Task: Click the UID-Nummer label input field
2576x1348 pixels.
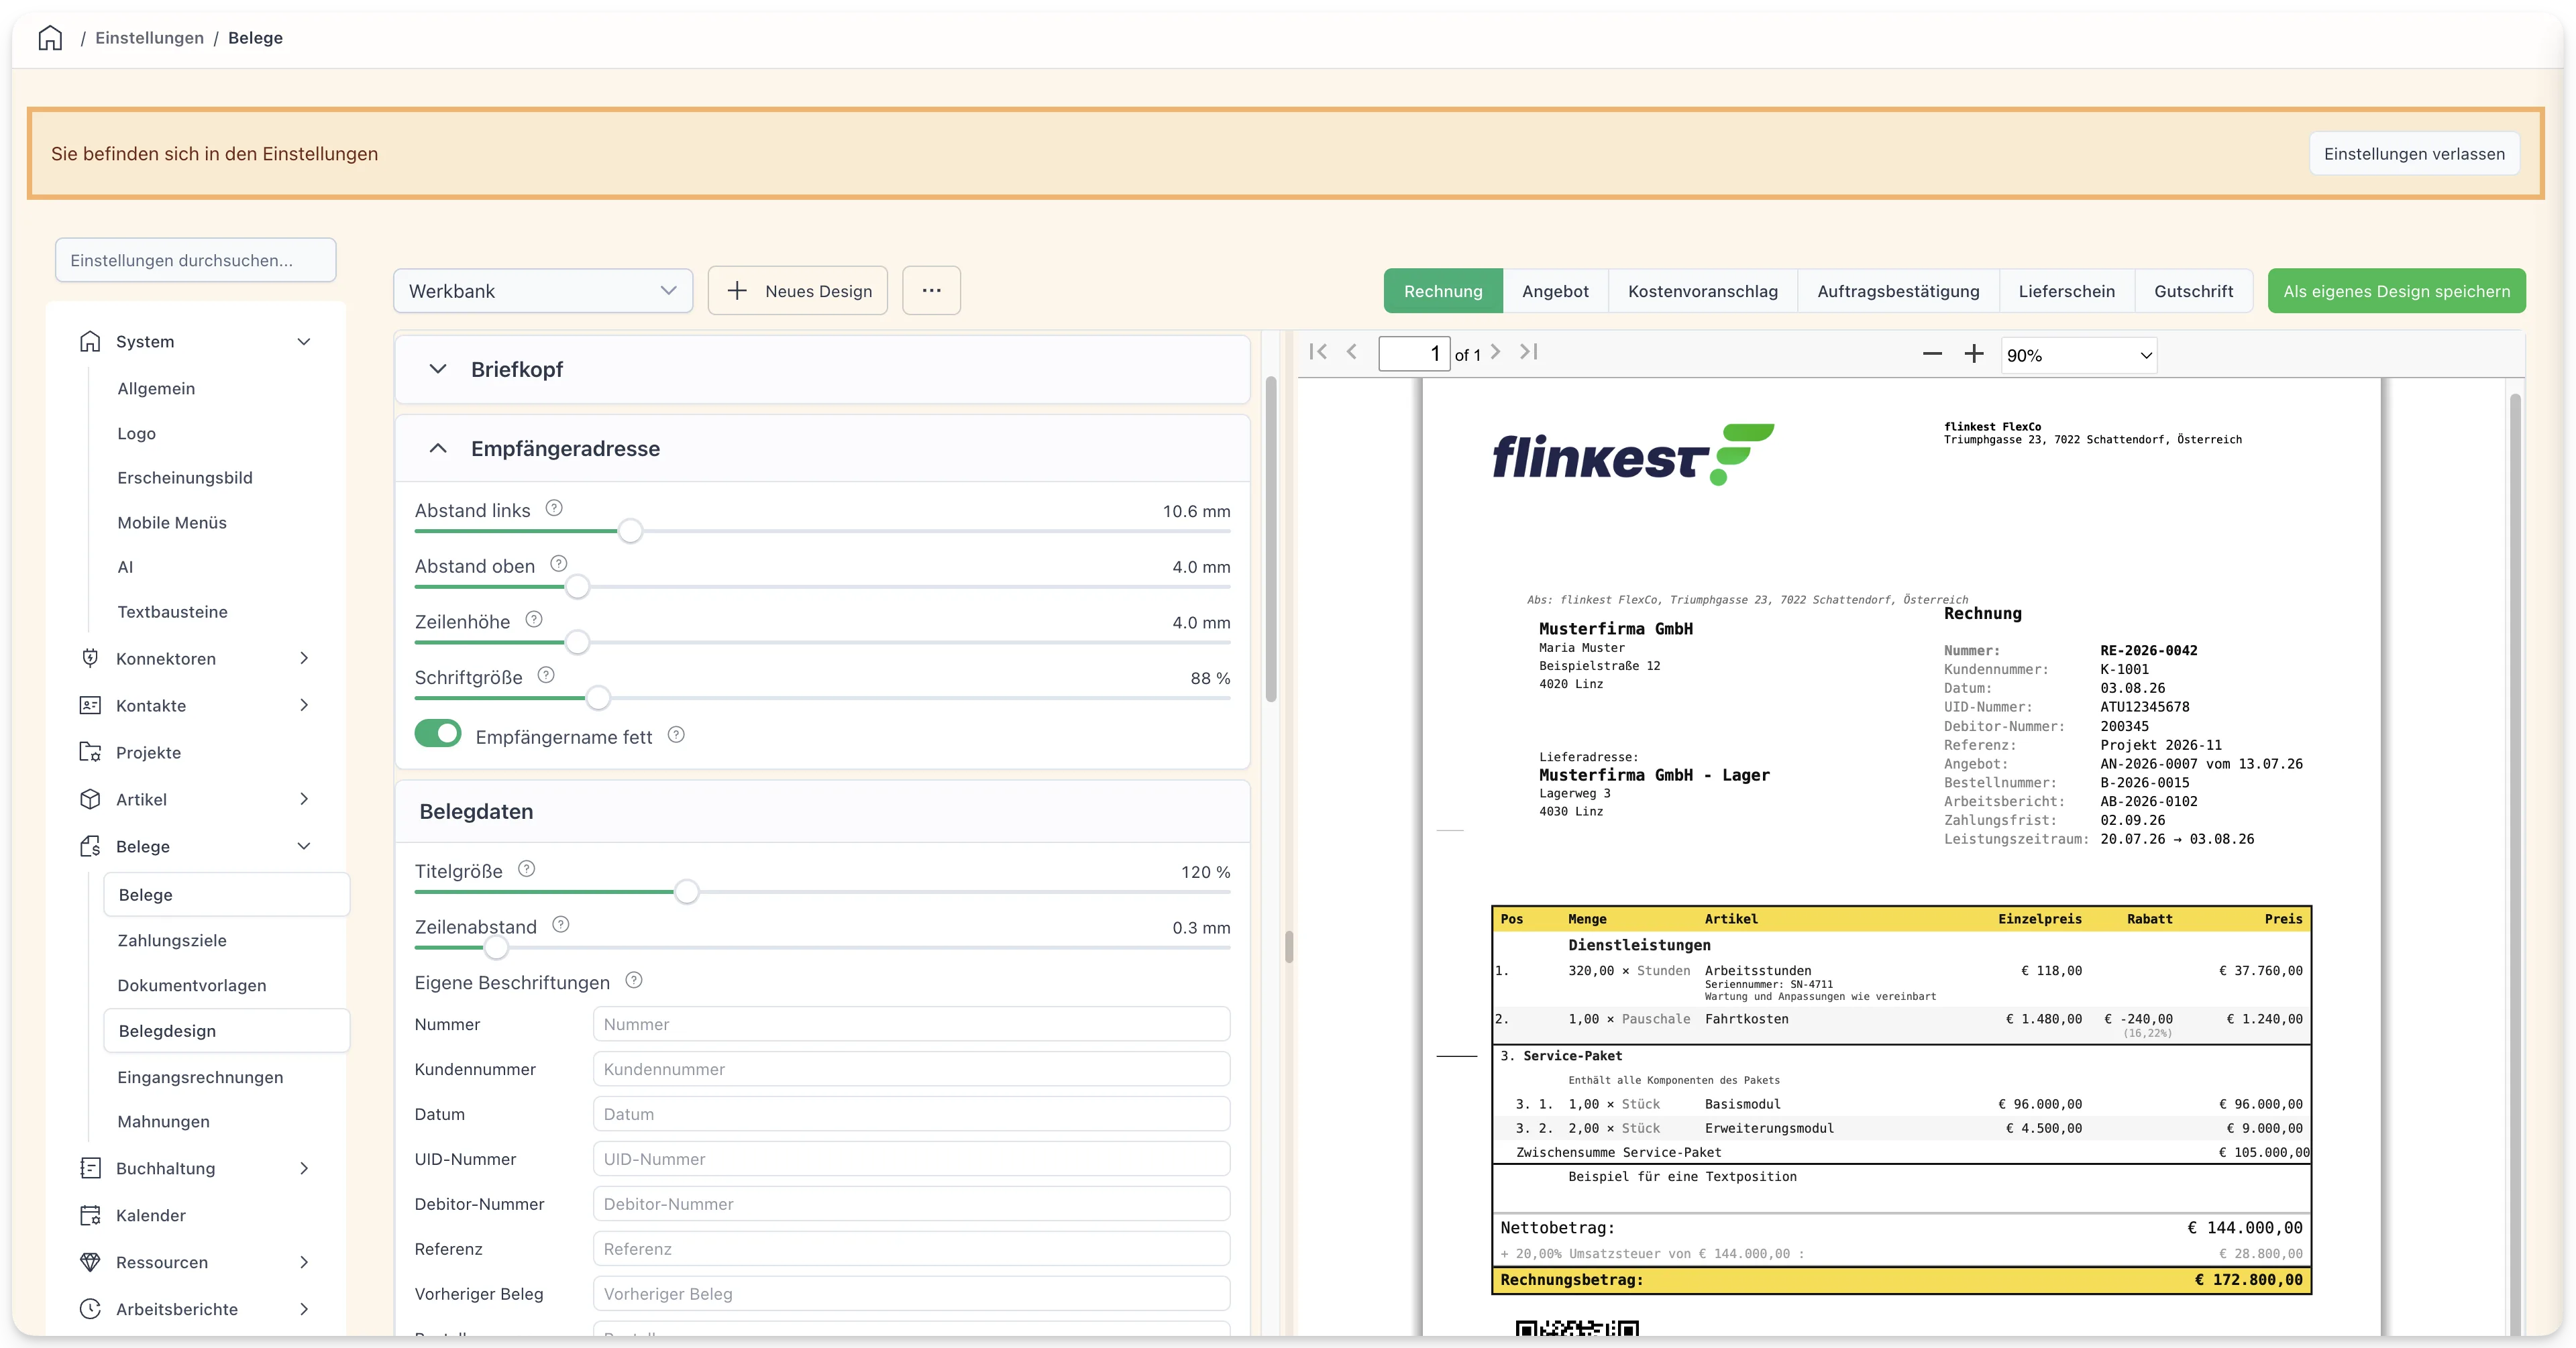Action: pyautogui.click(x=911, y=1159)
